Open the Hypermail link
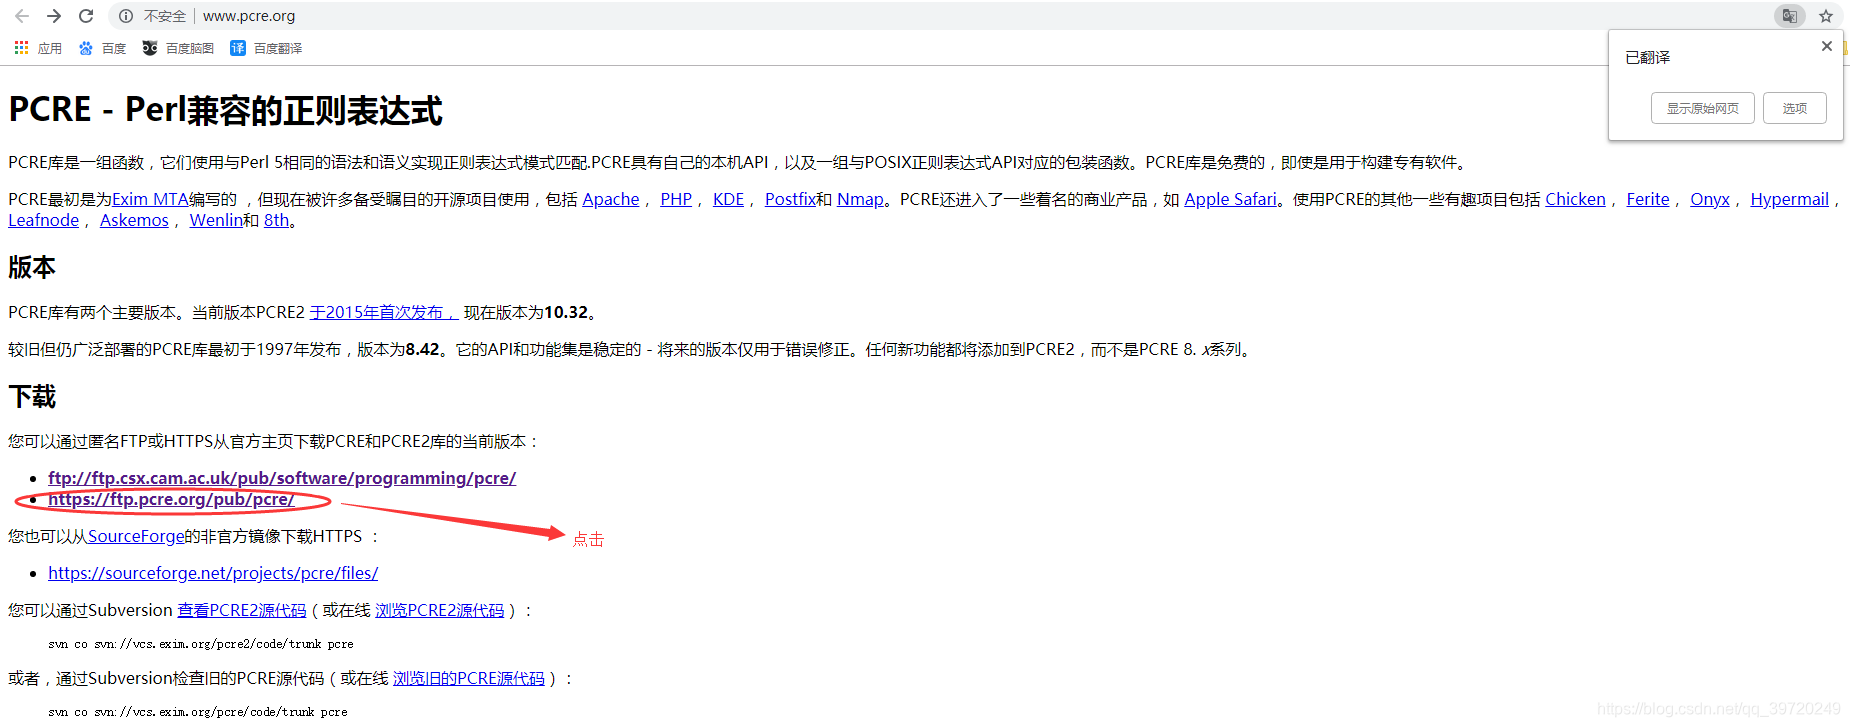The height and width of the screenshot is (727, 1850). click(1789, 199)
